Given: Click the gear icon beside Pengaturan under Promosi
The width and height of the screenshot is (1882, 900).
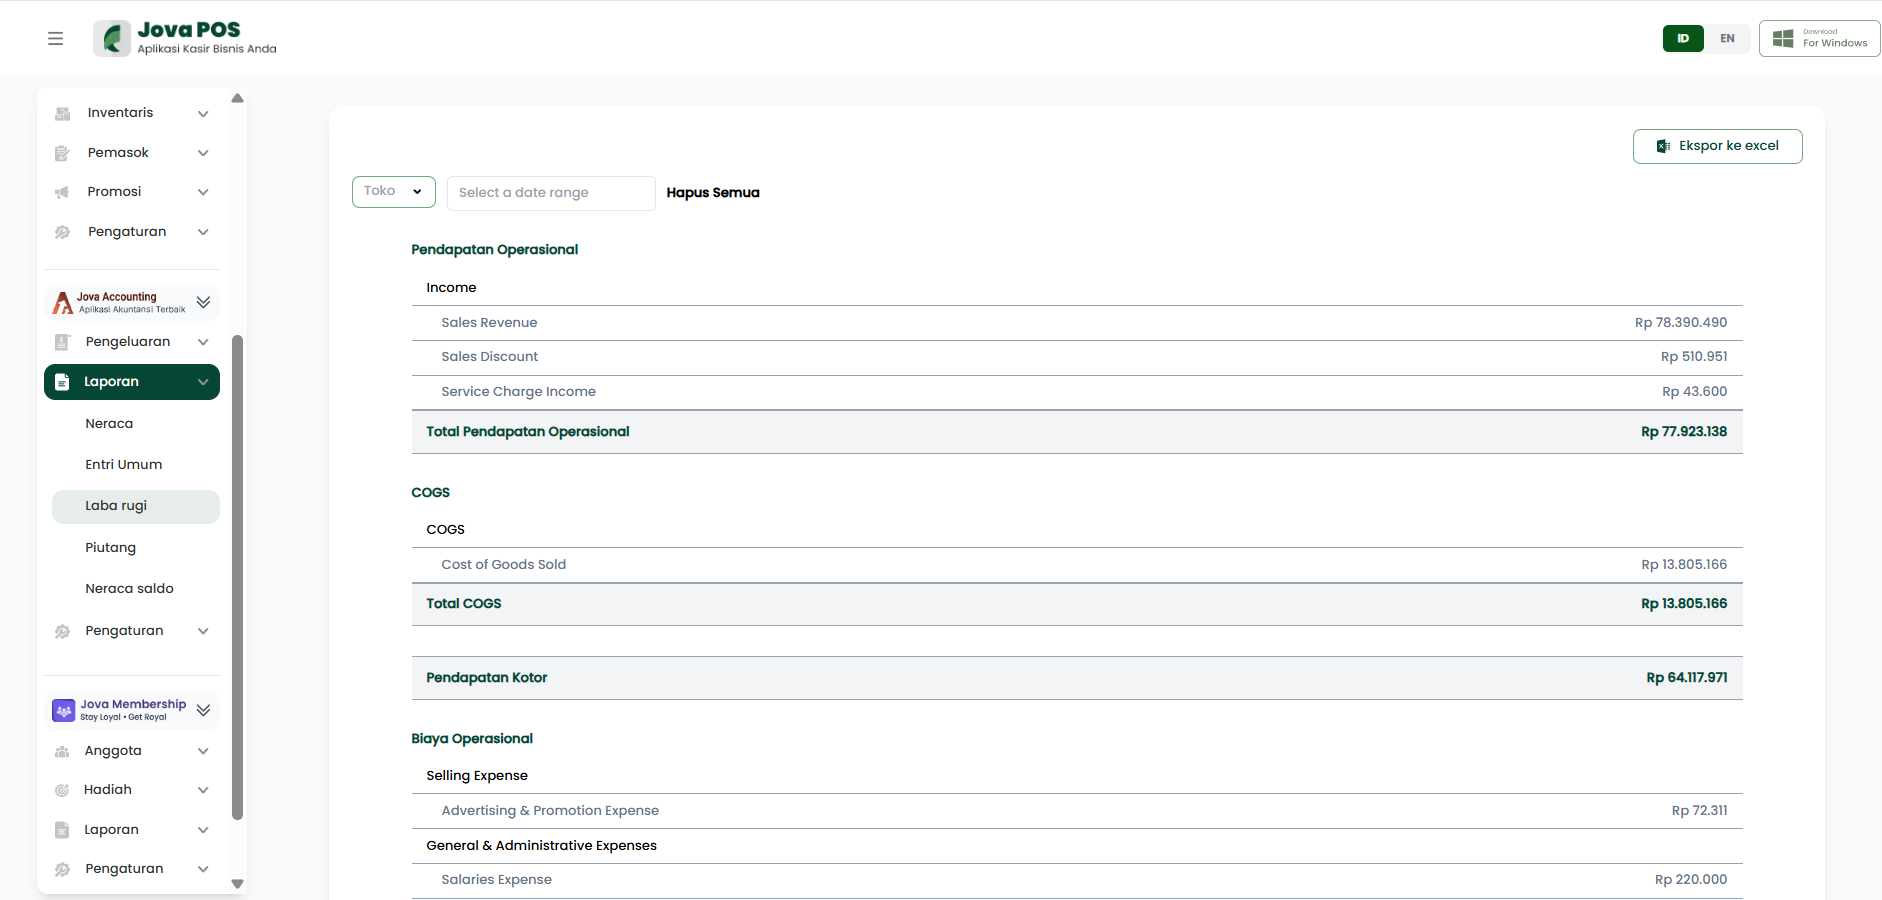Looking at the screenshot, I should 62,232.
